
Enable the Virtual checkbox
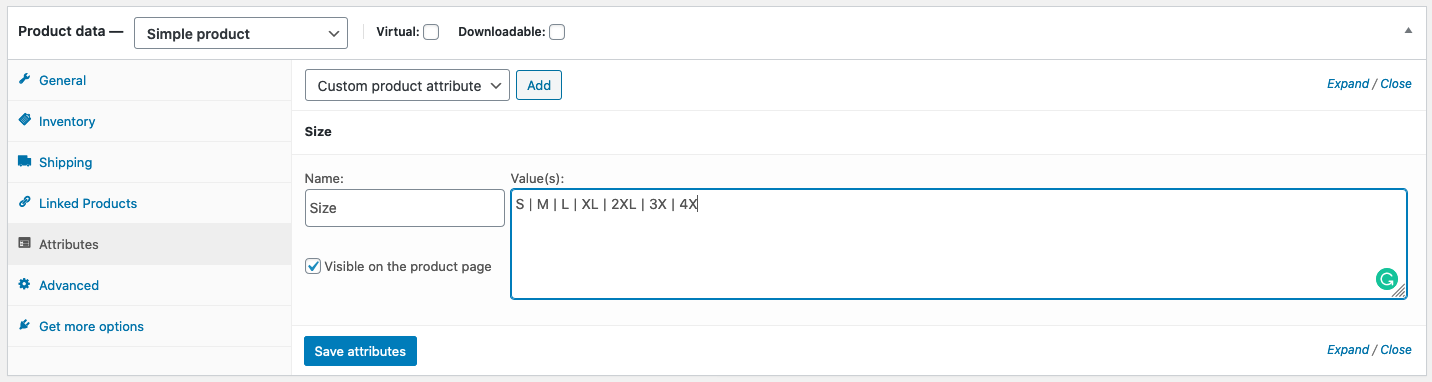pyautogui.click(x=431, y=32)
